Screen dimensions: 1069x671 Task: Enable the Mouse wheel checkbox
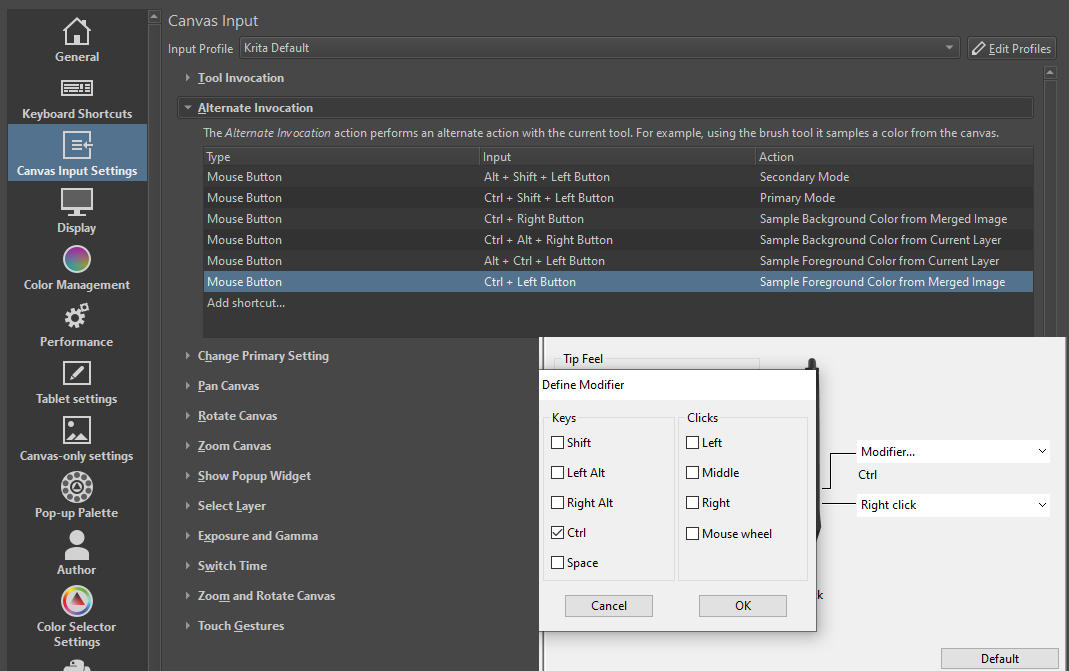coord(692,534)
